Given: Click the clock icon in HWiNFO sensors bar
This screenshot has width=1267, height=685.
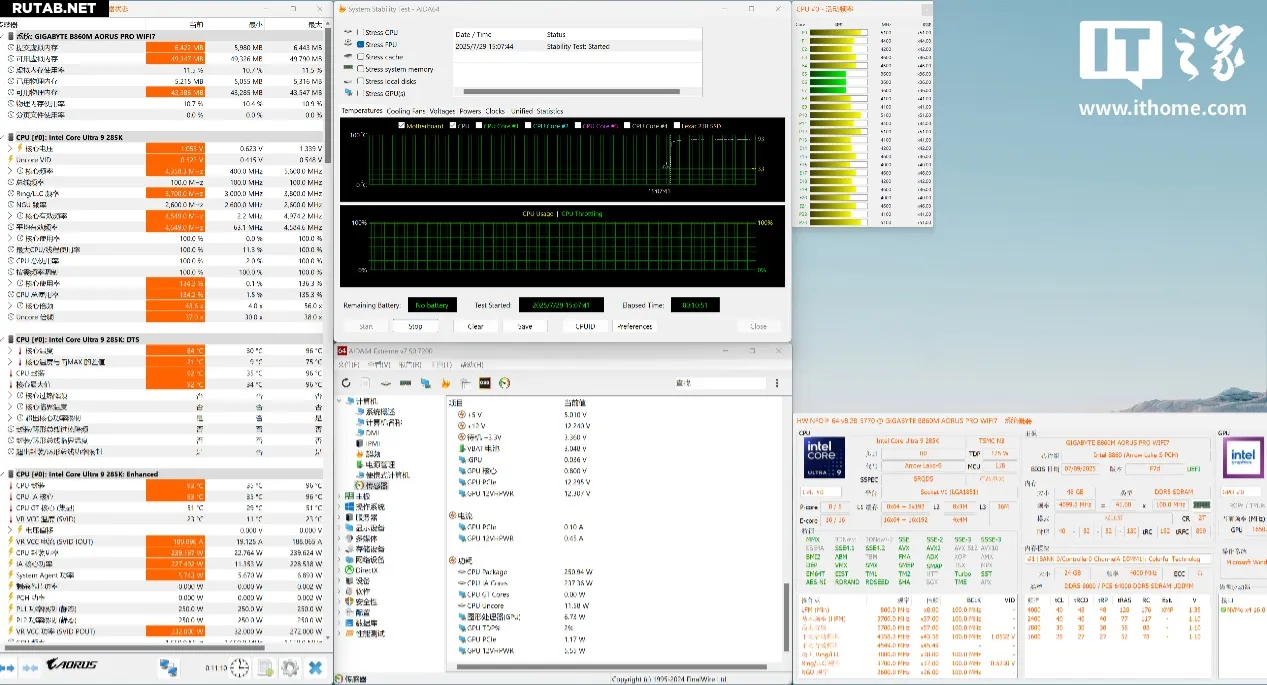Looking at the screenshot, I should point(240,667).
